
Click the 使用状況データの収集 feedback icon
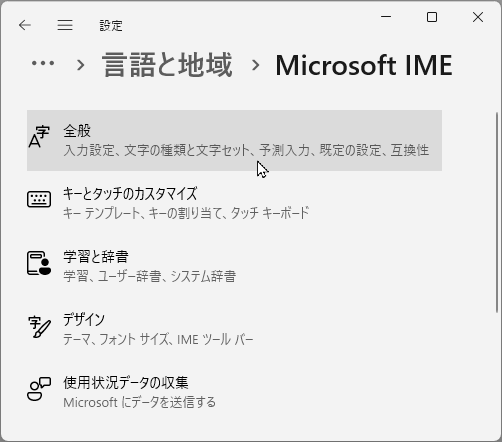pyautogui.click(x=39, y=389)
